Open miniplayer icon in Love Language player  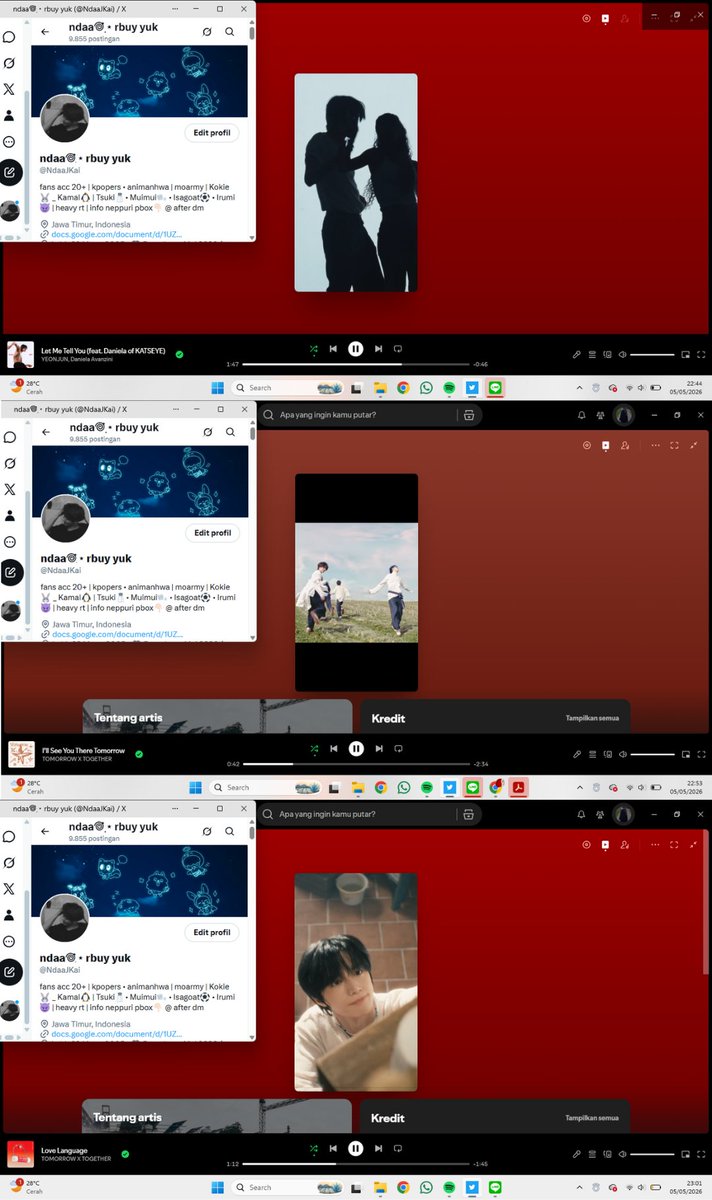[x=686, y=1154]
